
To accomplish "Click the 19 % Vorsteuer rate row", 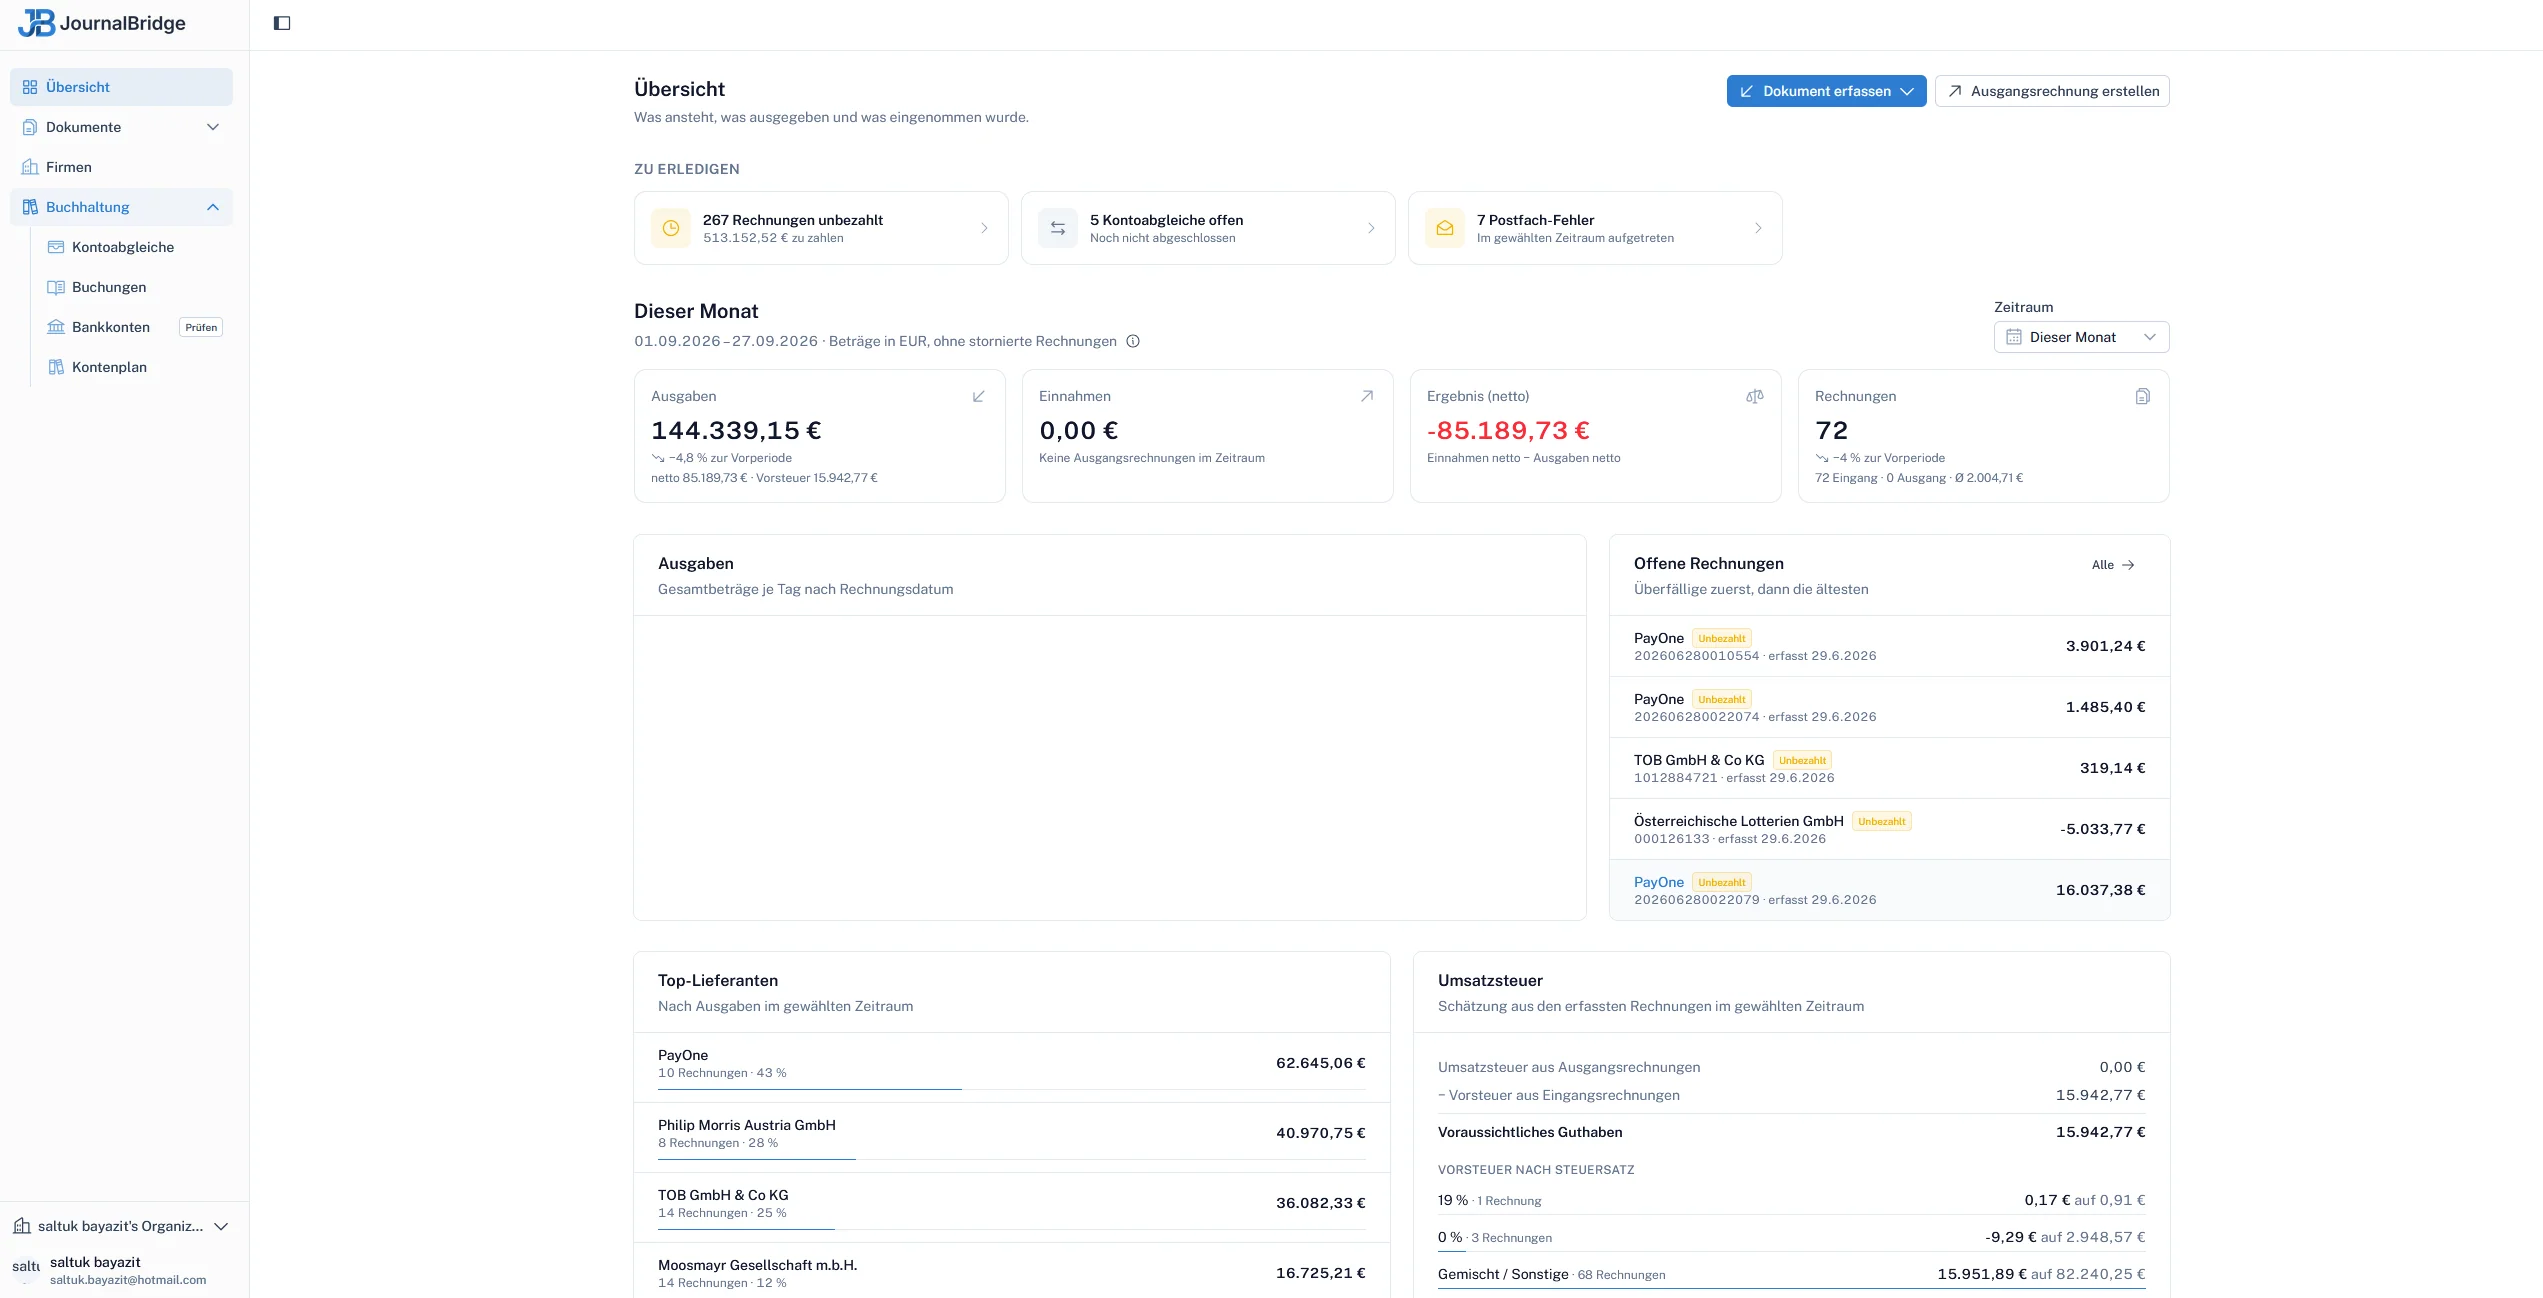I will pos(1791,1200).
